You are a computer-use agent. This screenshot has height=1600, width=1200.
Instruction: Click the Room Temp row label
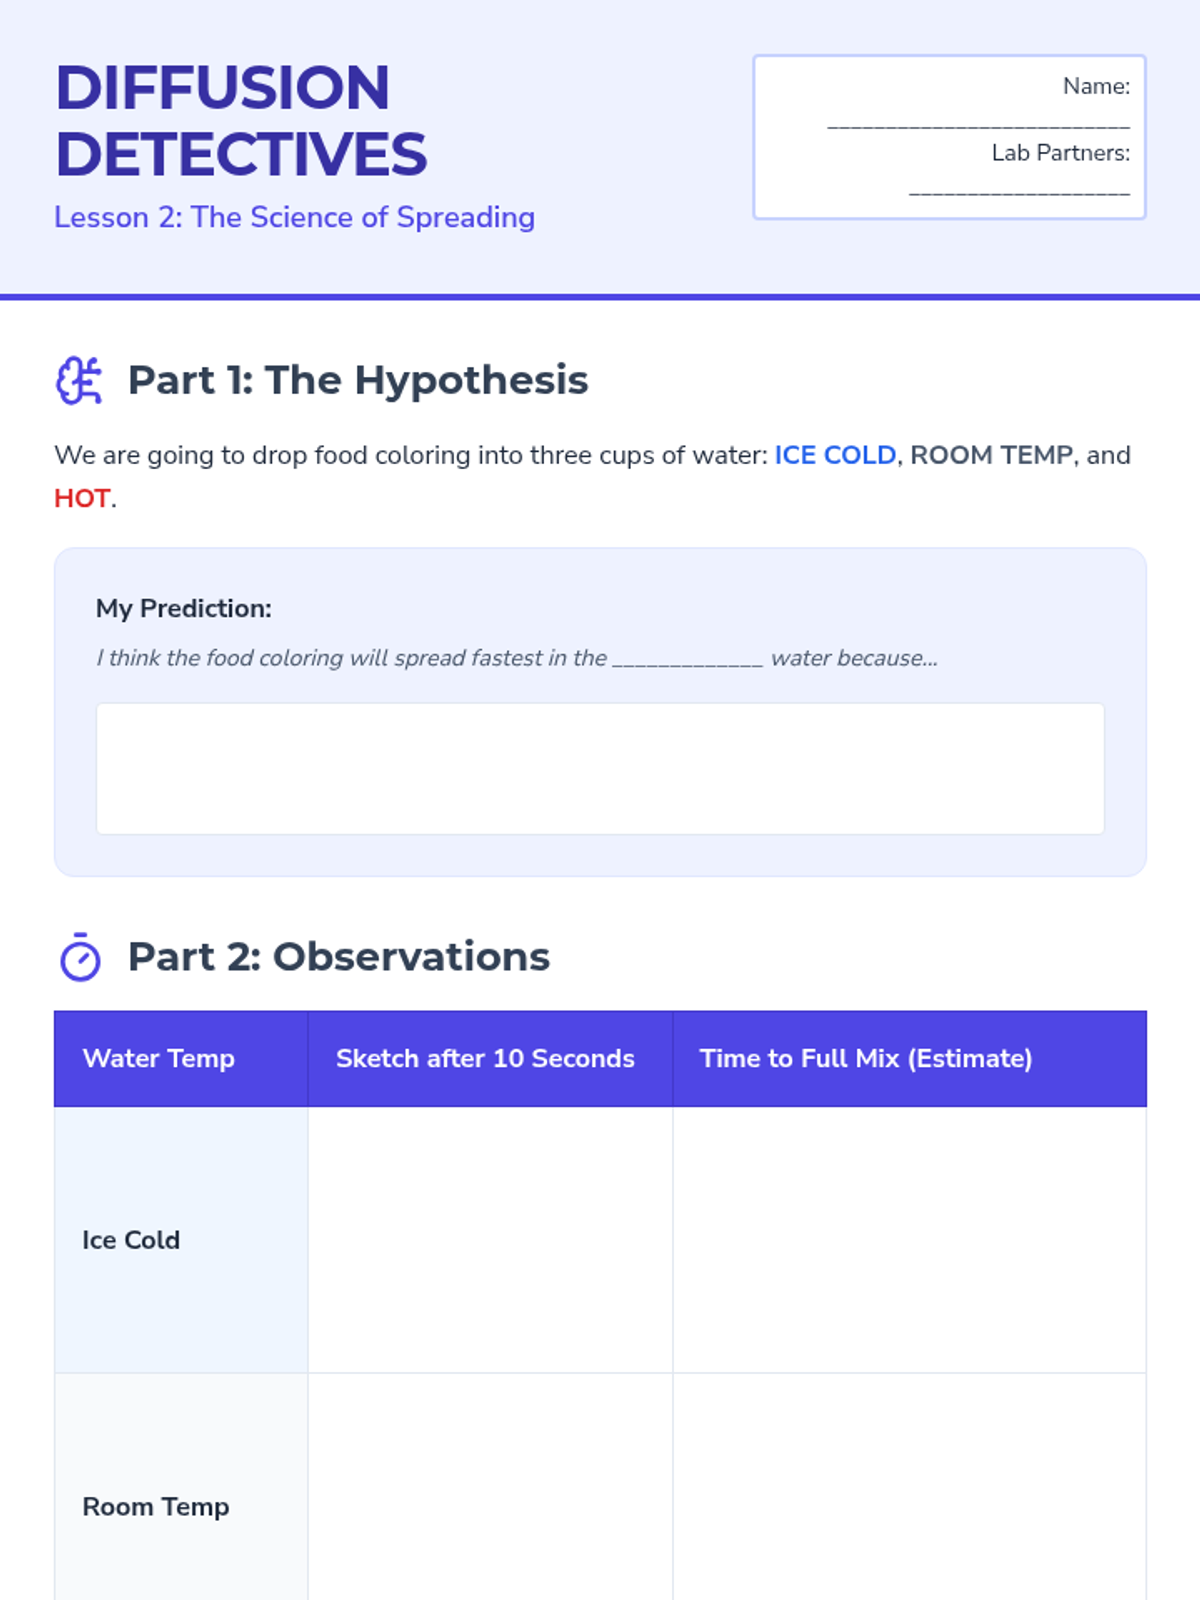[156, 1507]
